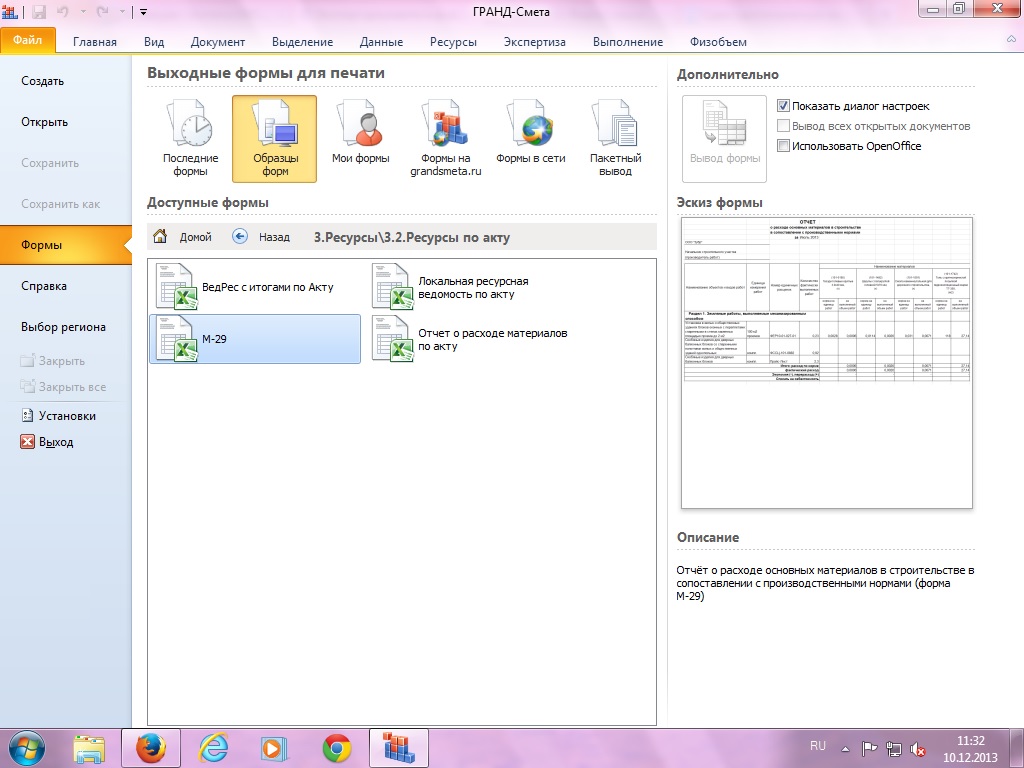This screenshot has width=1024, height=768.
Task: Uncheck Показать диалог настроек checkbox
Action: pyautogui.click(x=783, y=106)
